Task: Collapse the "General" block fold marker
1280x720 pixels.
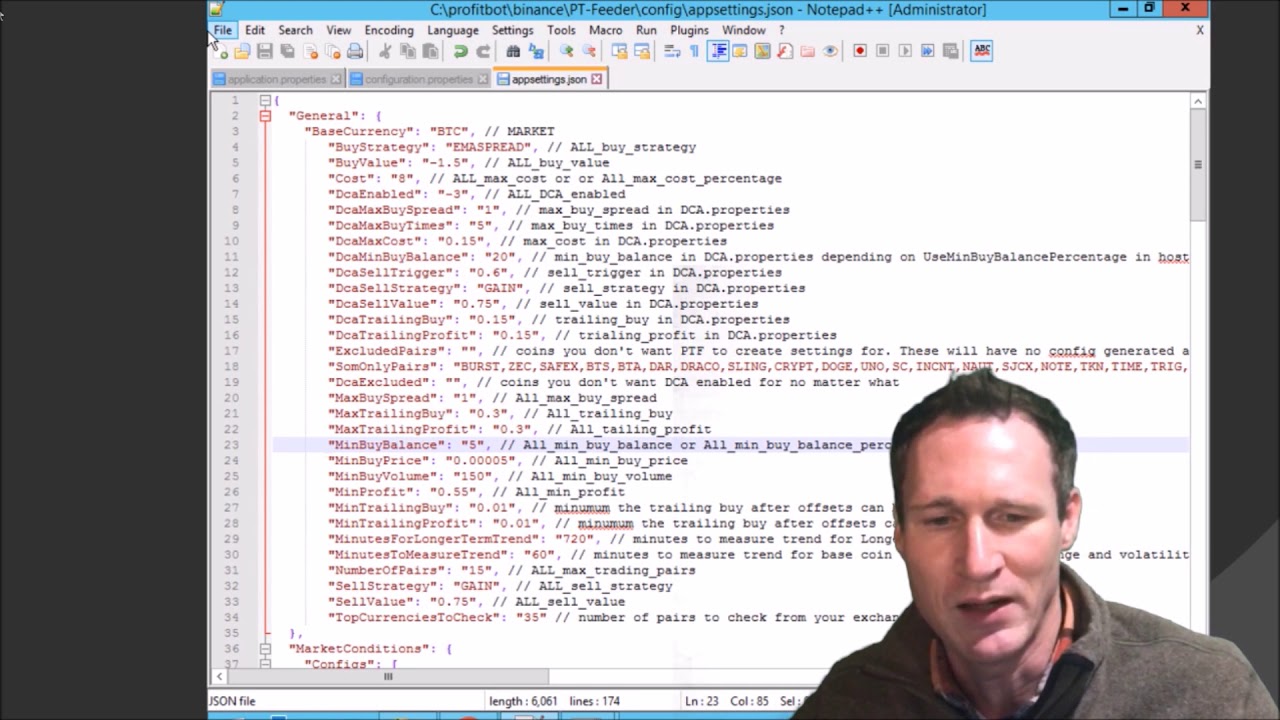Action: pos(265,116)
